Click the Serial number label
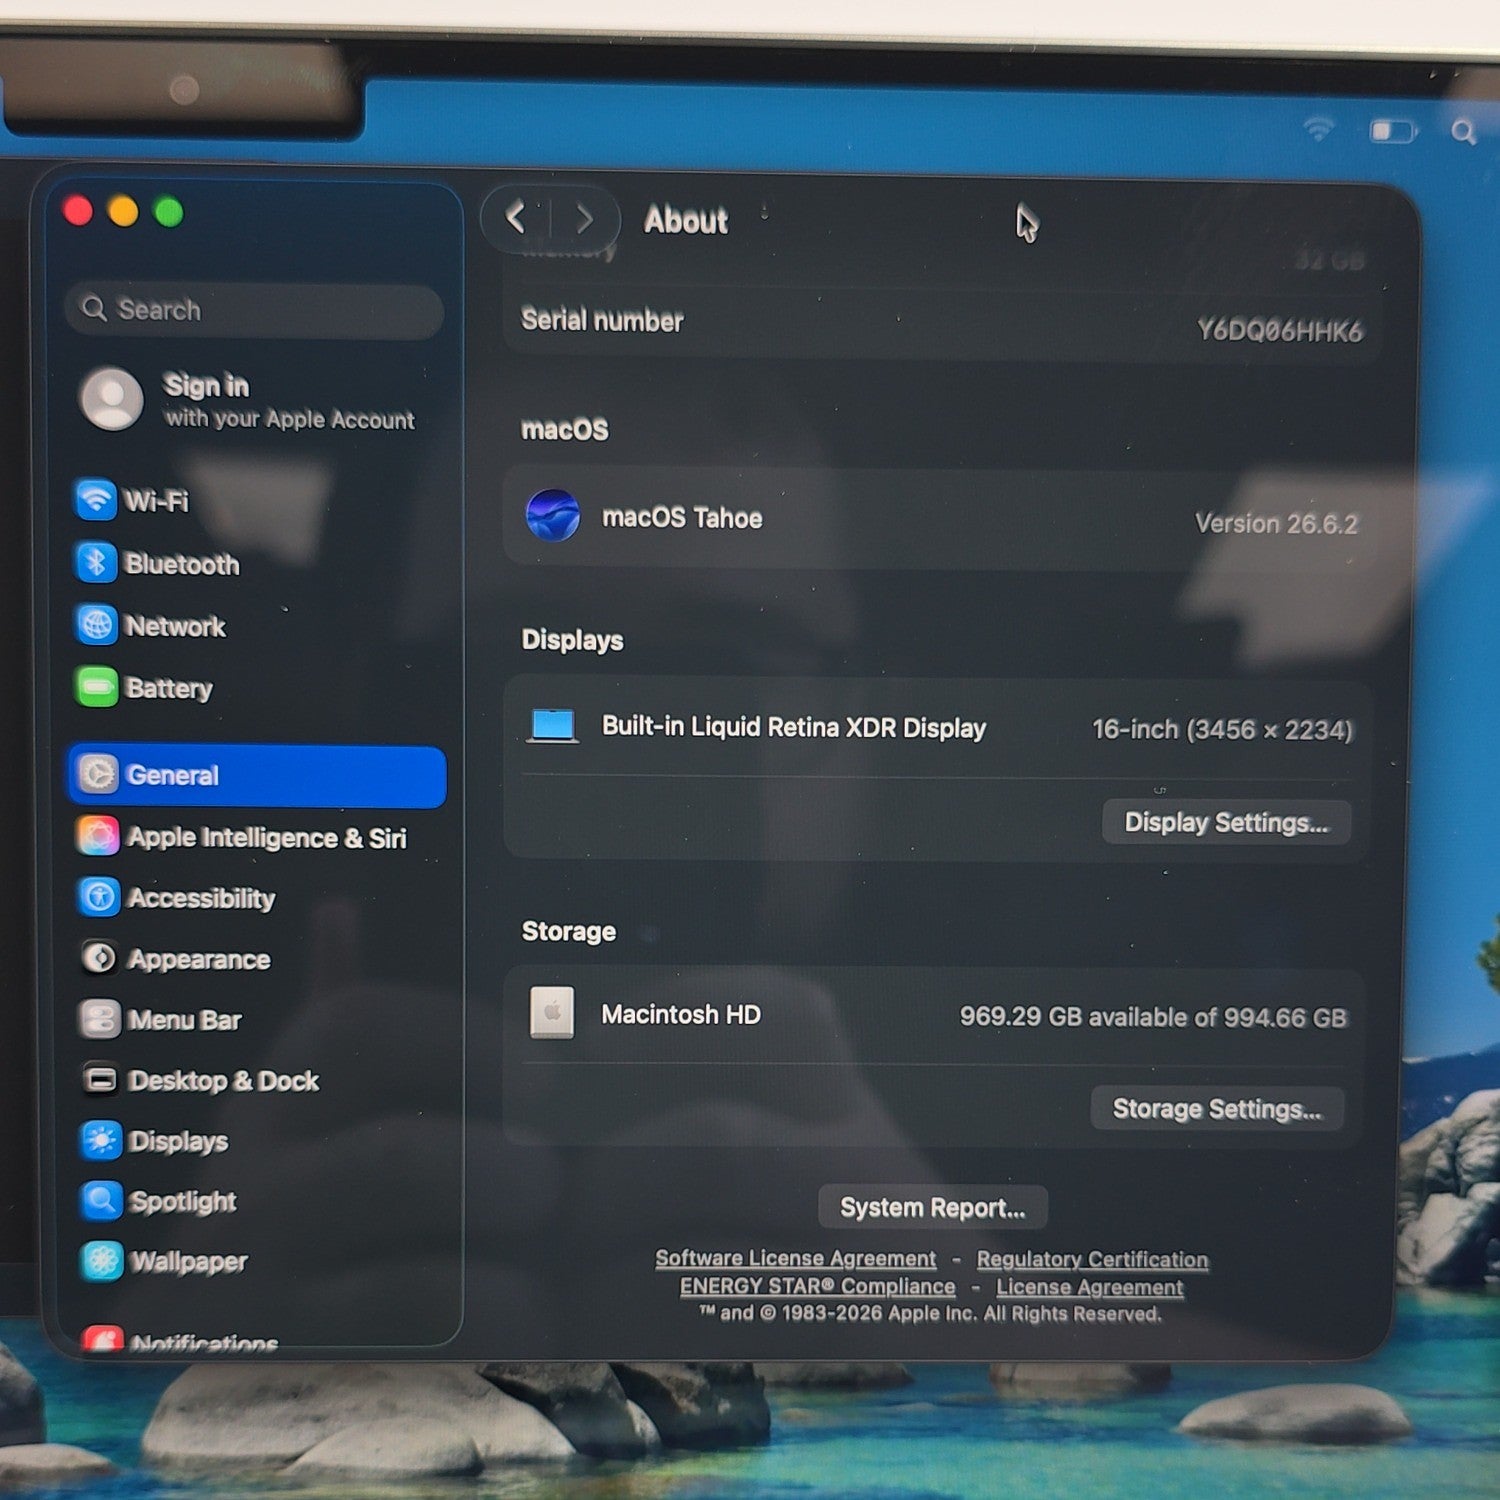The height and width of the screenshot is (1500, 1500). [x=602, y=320]
